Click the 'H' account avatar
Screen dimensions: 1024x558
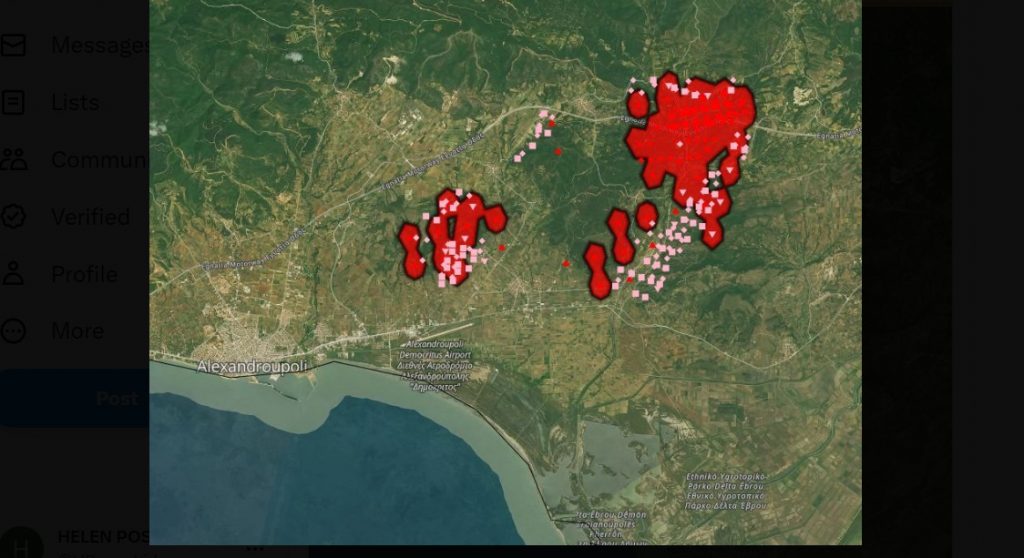[20, 545]
